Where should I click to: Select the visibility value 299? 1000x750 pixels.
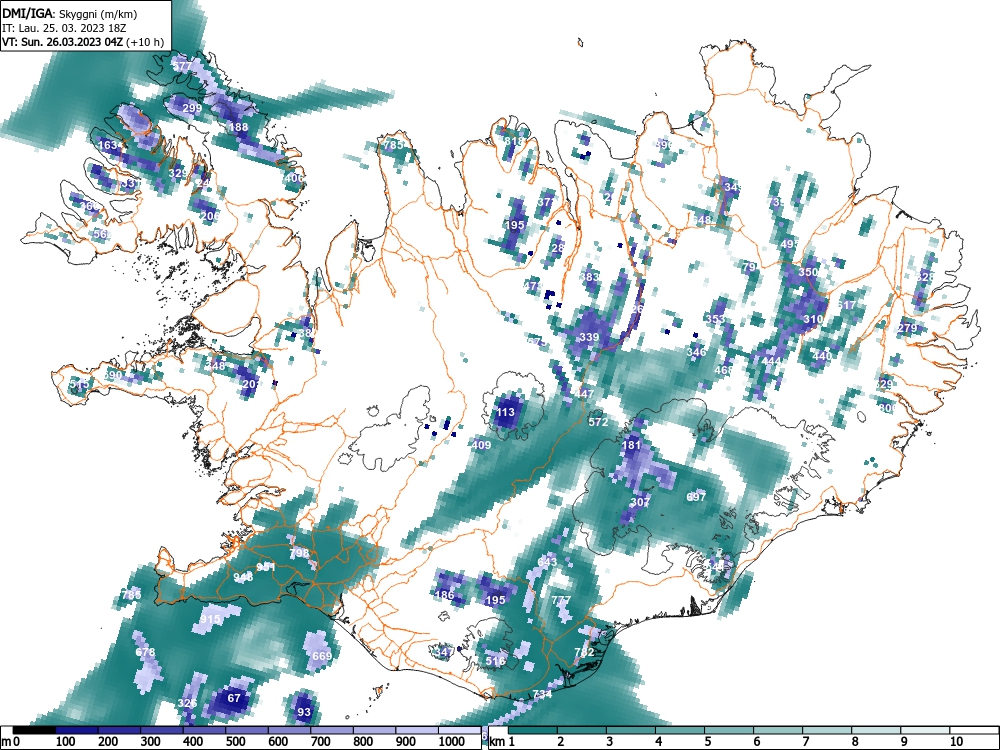point(192,108)
